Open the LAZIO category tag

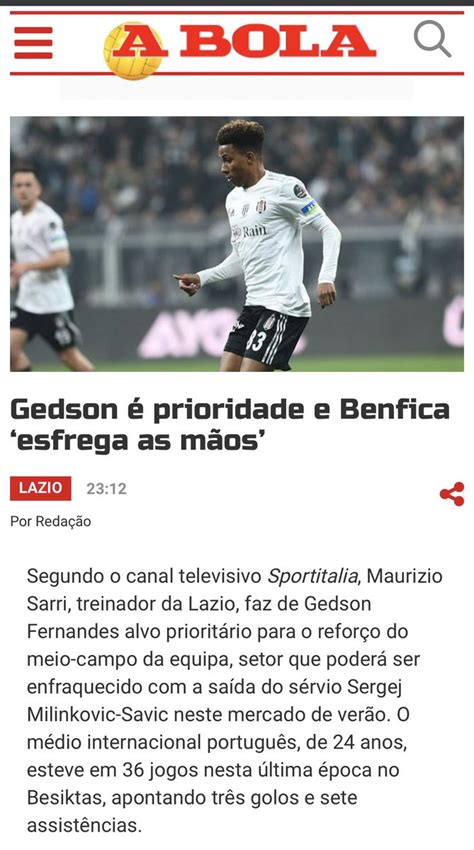[41, 488]
